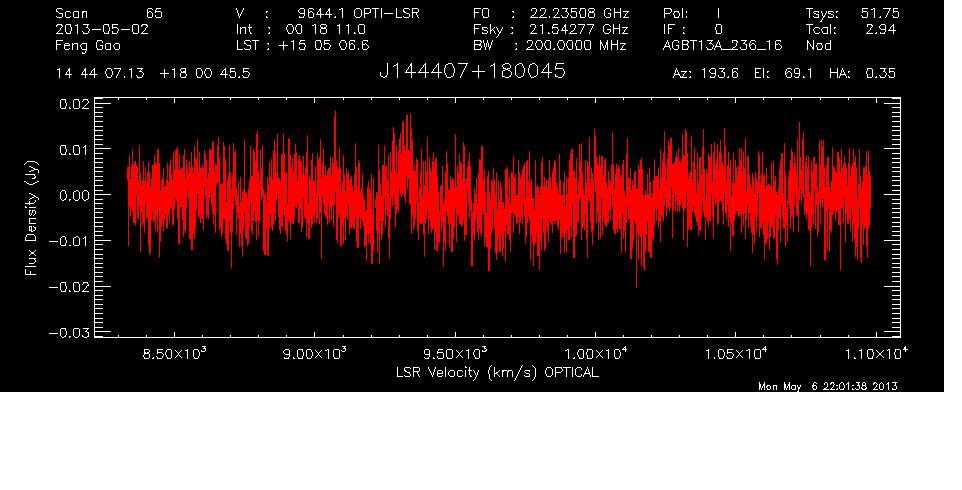
Task: Select the Pol value I
Action: [x=718, y=13]
